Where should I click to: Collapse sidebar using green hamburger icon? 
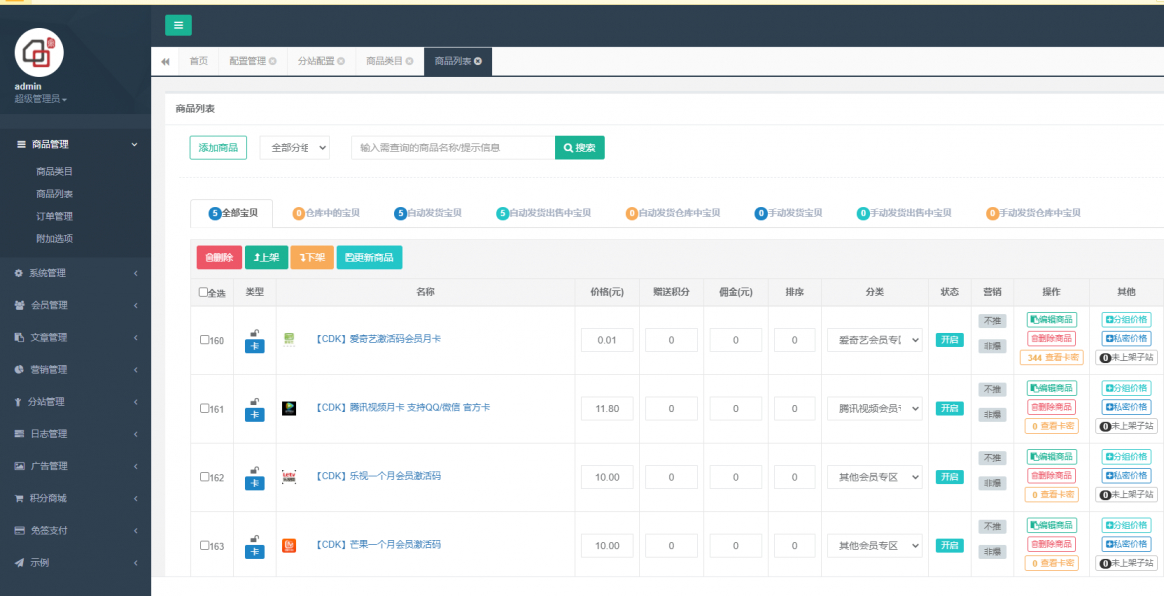(x=178, y=25)
